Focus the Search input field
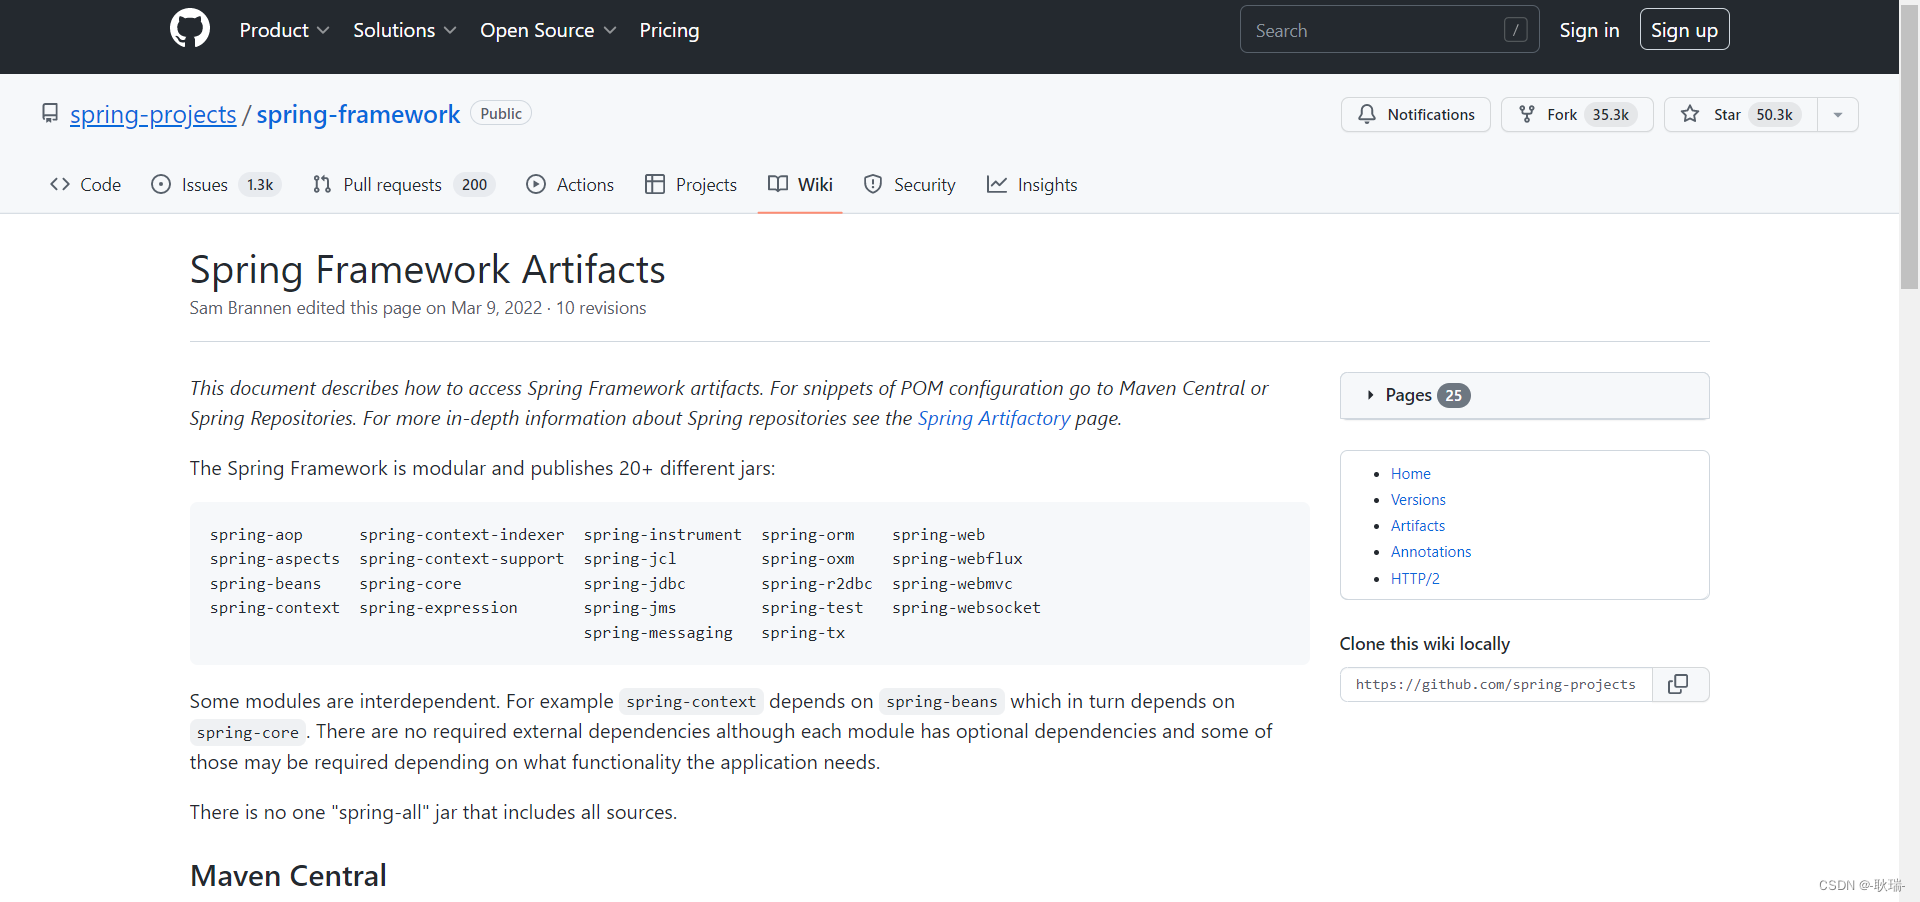The image size is (1920, 902). click(1389, 30)
